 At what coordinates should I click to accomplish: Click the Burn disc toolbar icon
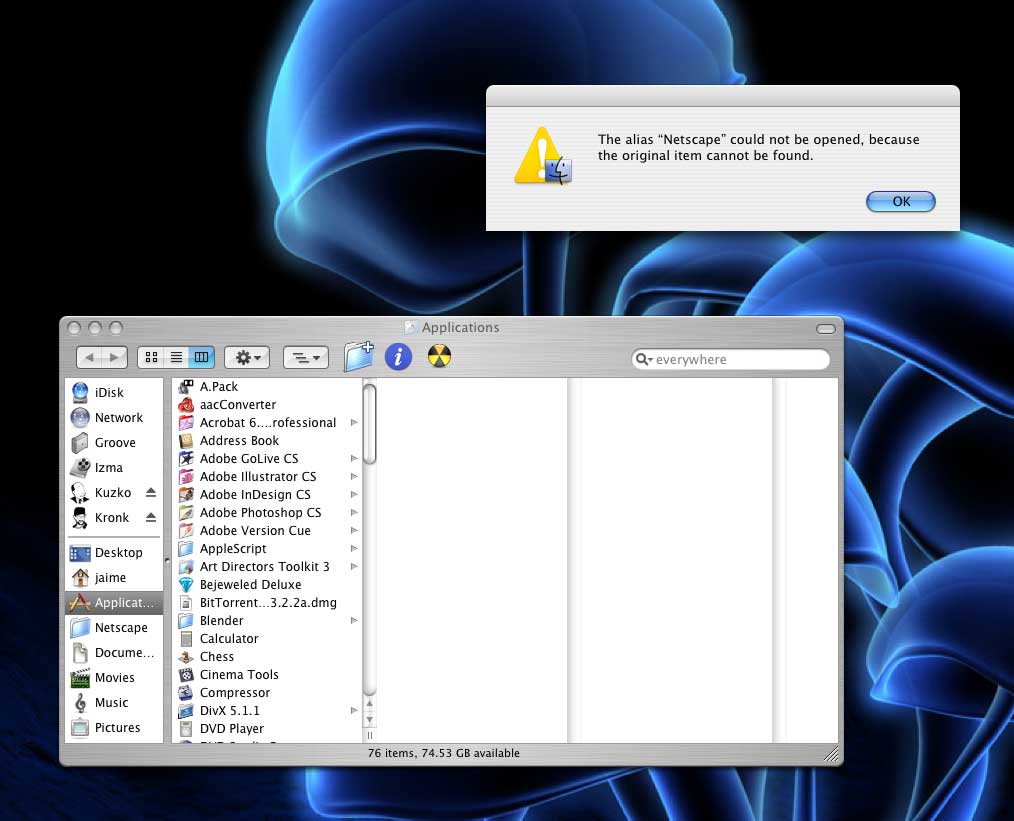[x=439, y=356]
